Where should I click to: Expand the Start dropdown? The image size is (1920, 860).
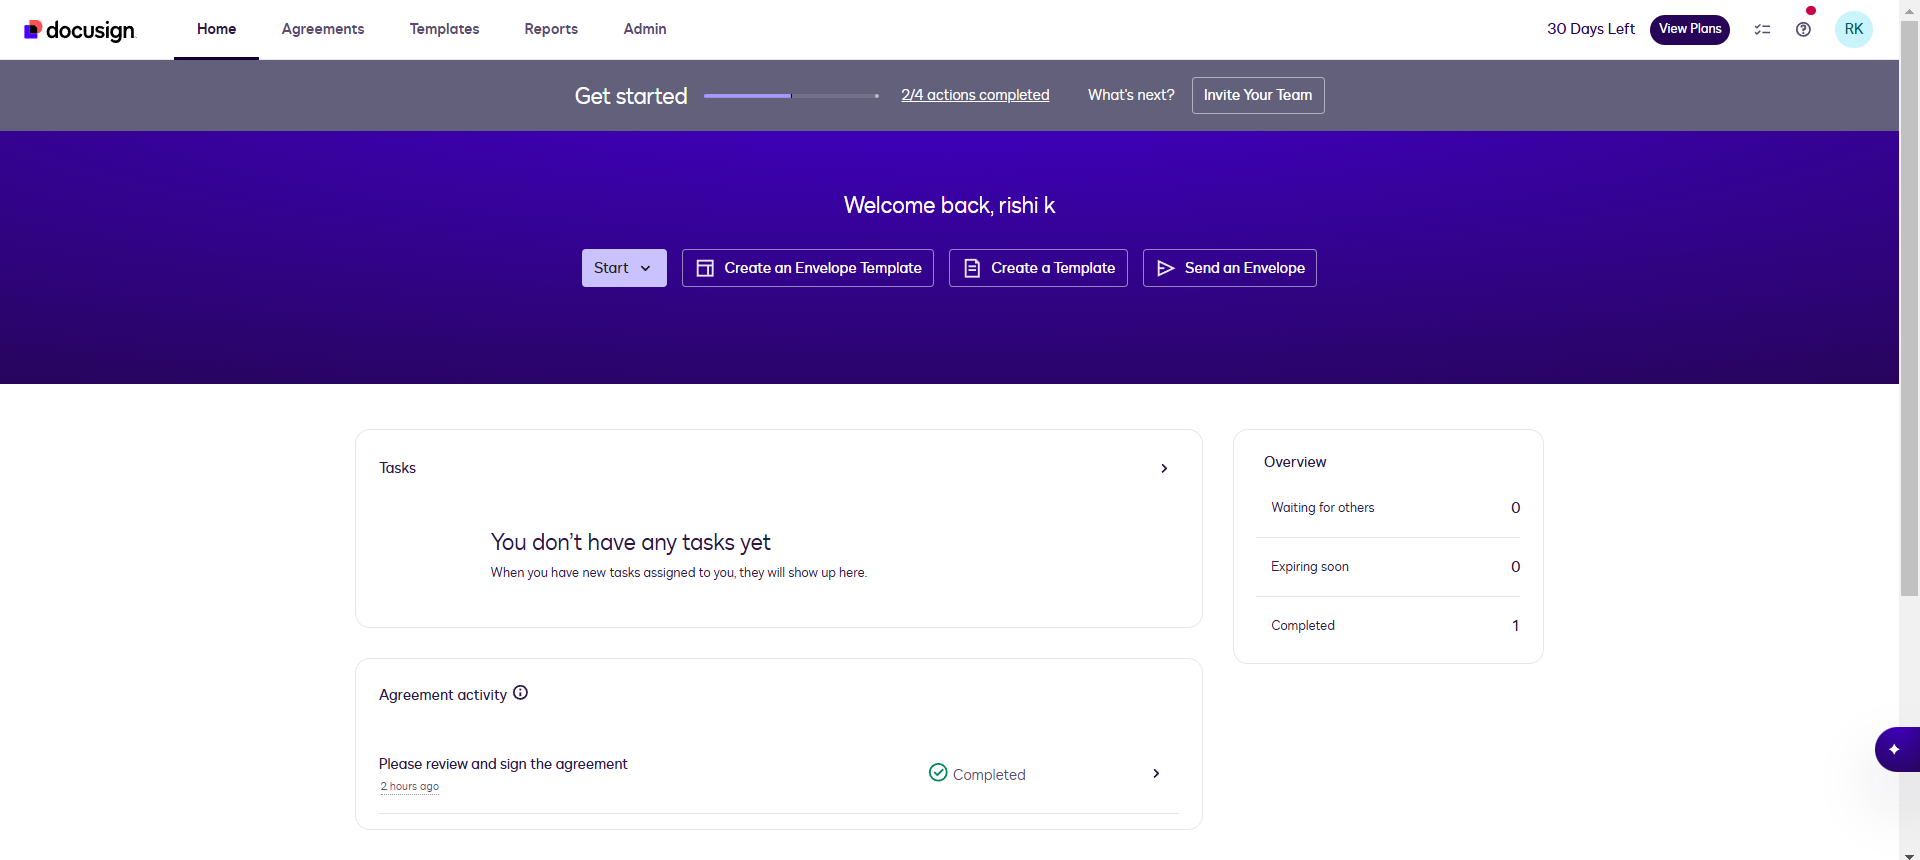pos(623,268)
